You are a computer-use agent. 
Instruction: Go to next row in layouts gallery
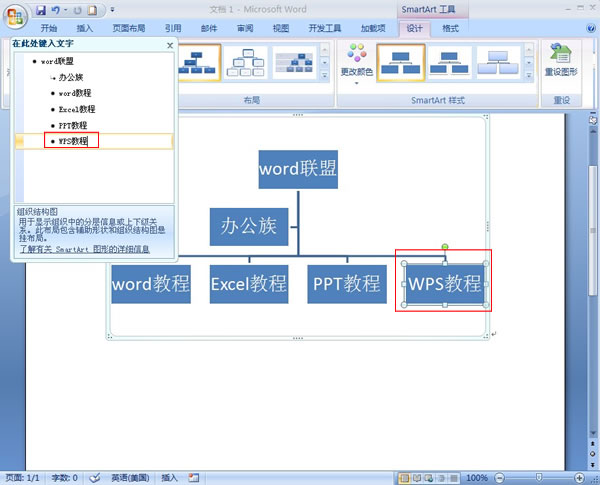coord(324,62)
